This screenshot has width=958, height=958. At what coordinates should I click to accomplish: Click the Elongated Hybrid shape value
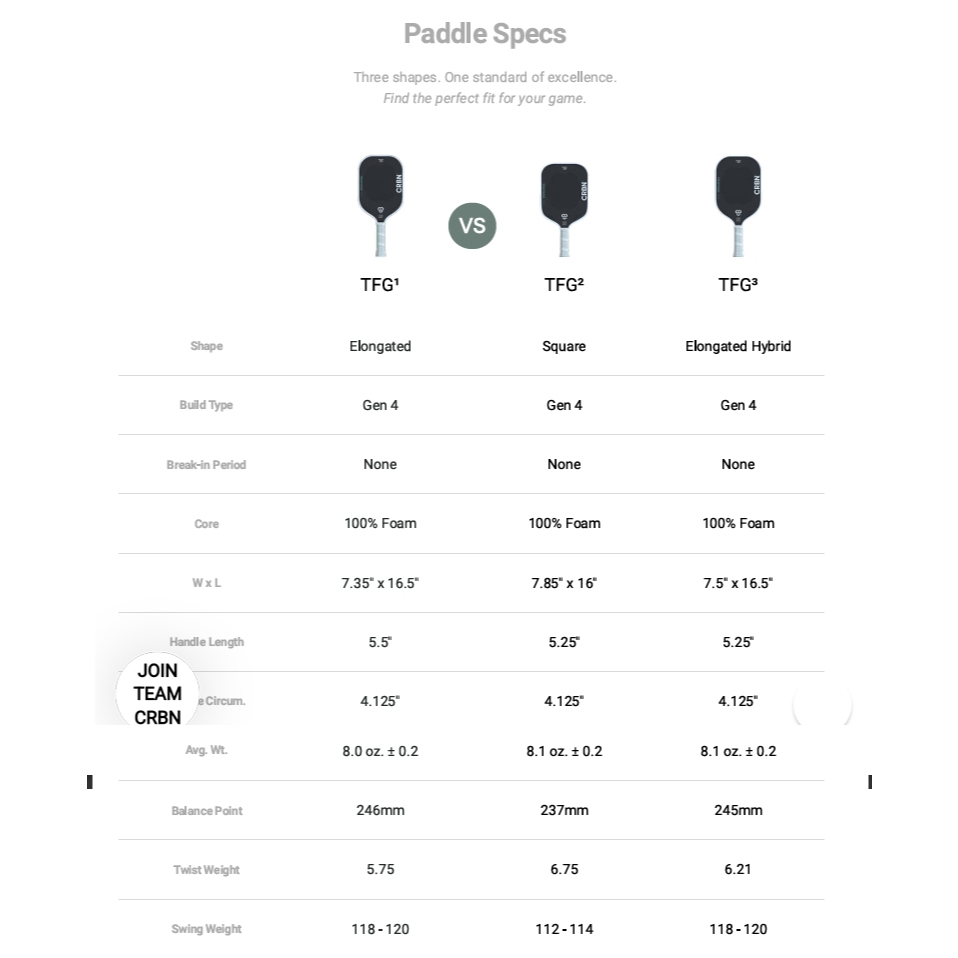(x=738, y=346)
